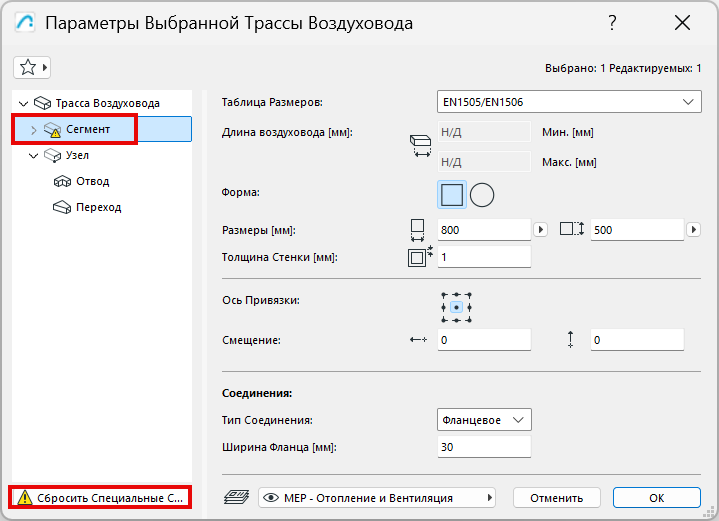Click the vertical offset arrow icon
The image size is (719, 521).
pyautogui.click(x=570, y=339)
